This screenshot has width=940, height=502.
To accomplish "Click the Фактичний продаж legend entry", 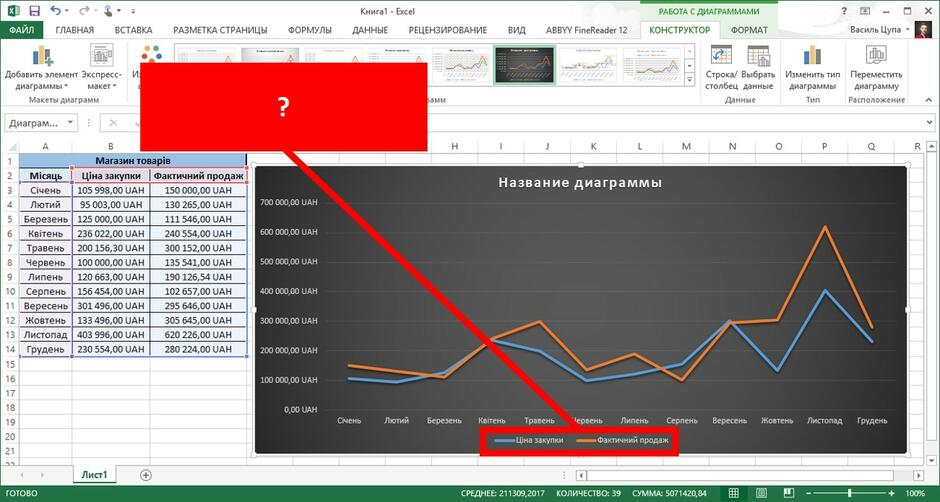I will point(622,440).
